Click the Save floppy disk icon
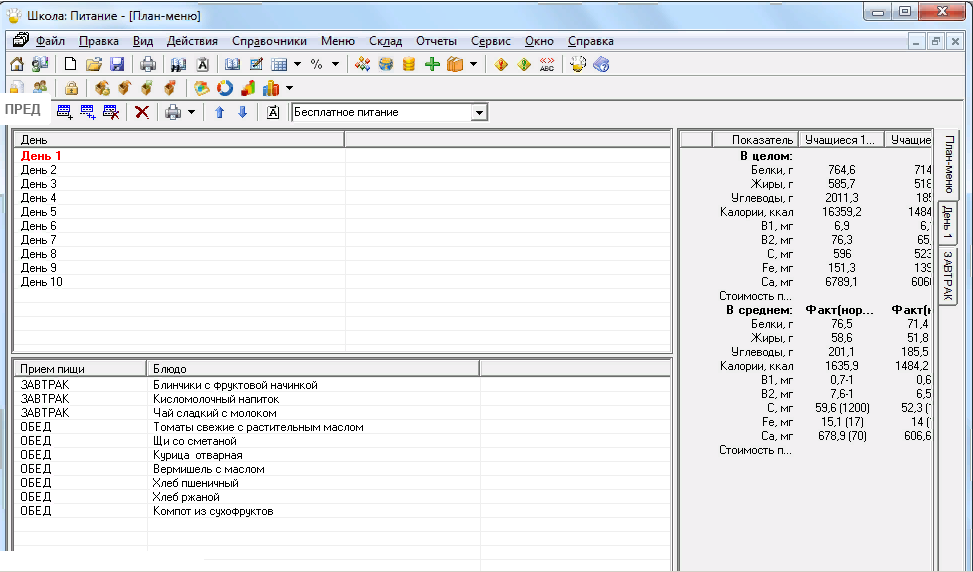Screen dimensions: 973x572 (x=117, y=64)
